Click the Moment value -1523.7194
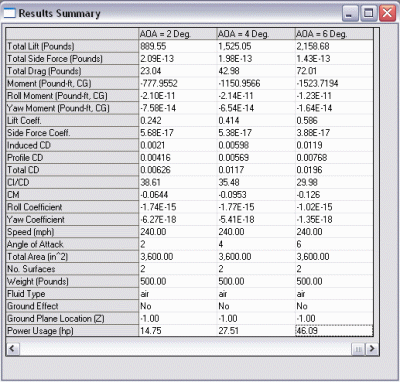Screen dimensions: 400x382 334,83
